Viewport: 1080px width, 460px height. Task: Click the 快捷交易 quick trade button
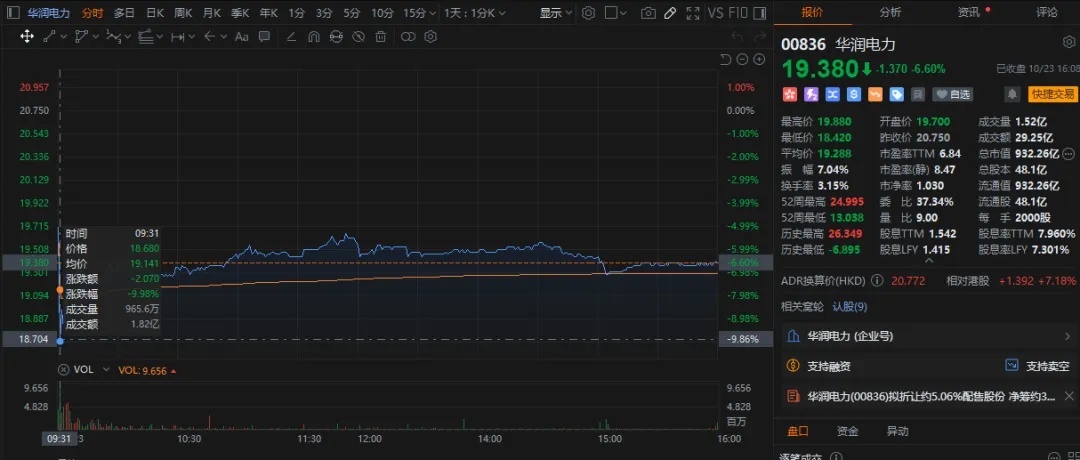(1052, 94)
